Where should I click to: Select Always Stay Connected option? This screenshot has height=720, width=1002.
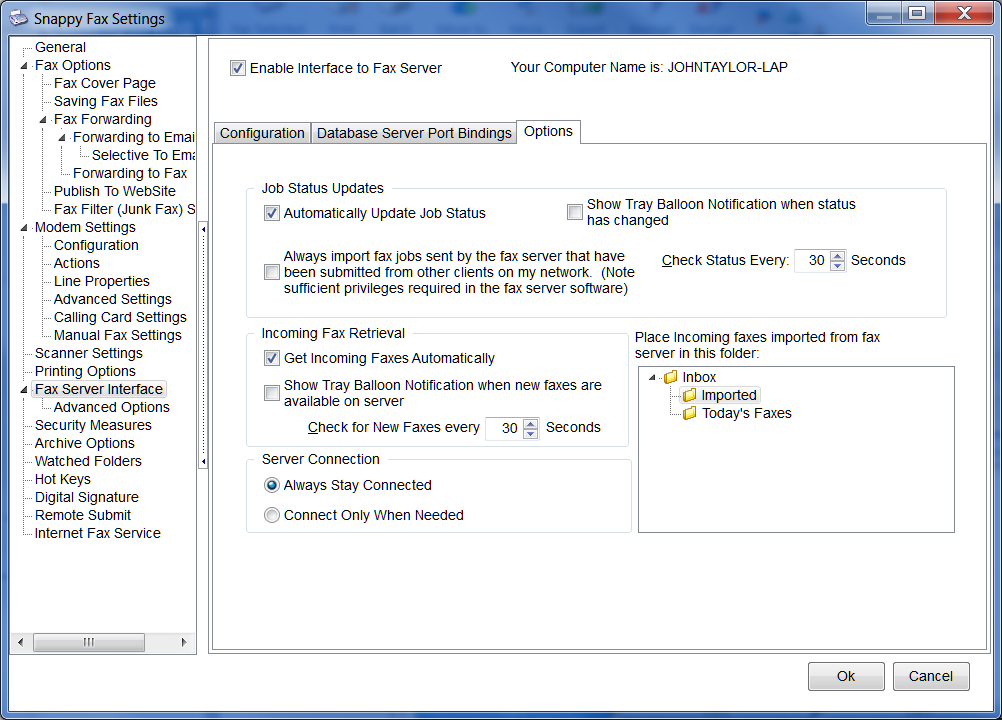pos(272,485)
